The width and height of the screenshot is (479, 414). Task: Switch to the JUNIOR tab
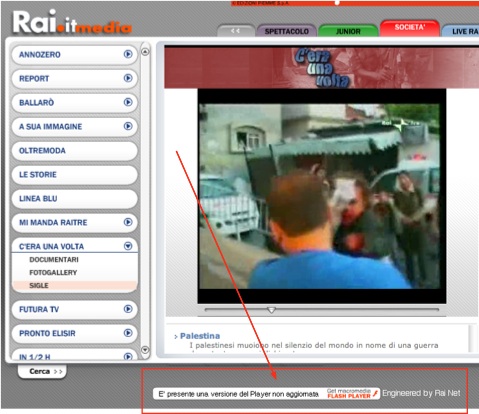coord(348,31)
